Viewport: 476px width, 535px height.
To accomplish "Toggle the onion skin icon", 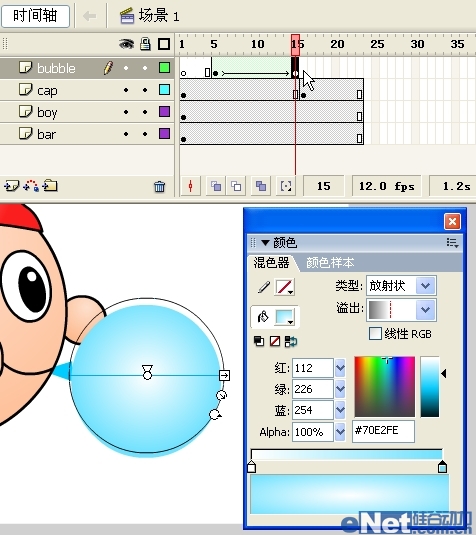I will pyautogui.click(x=216, y=186).
